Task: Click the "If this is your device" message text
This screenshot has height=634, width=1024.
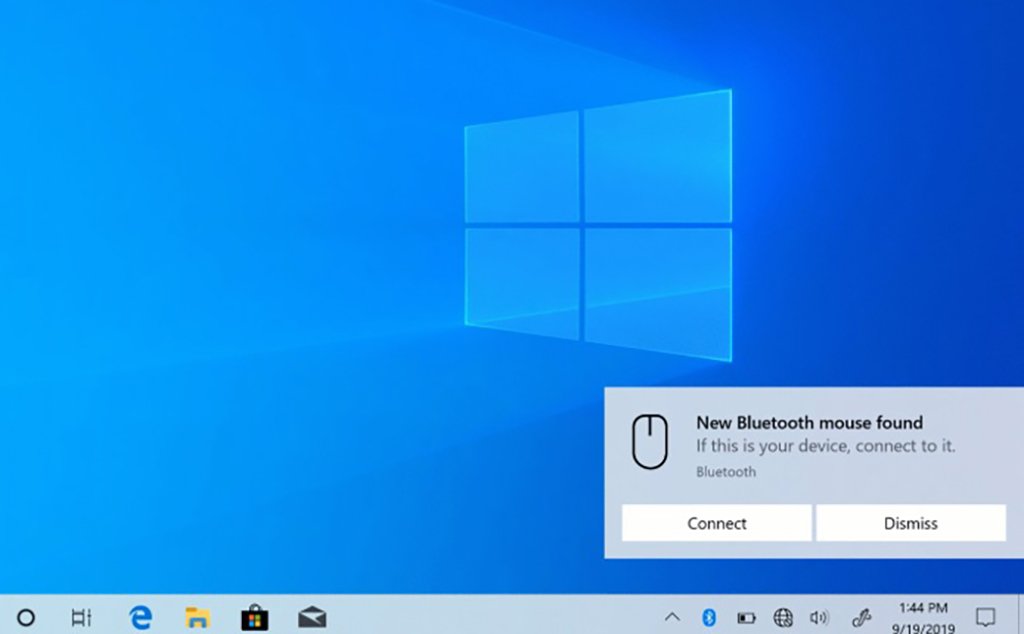Action: [x=825, y=446]
